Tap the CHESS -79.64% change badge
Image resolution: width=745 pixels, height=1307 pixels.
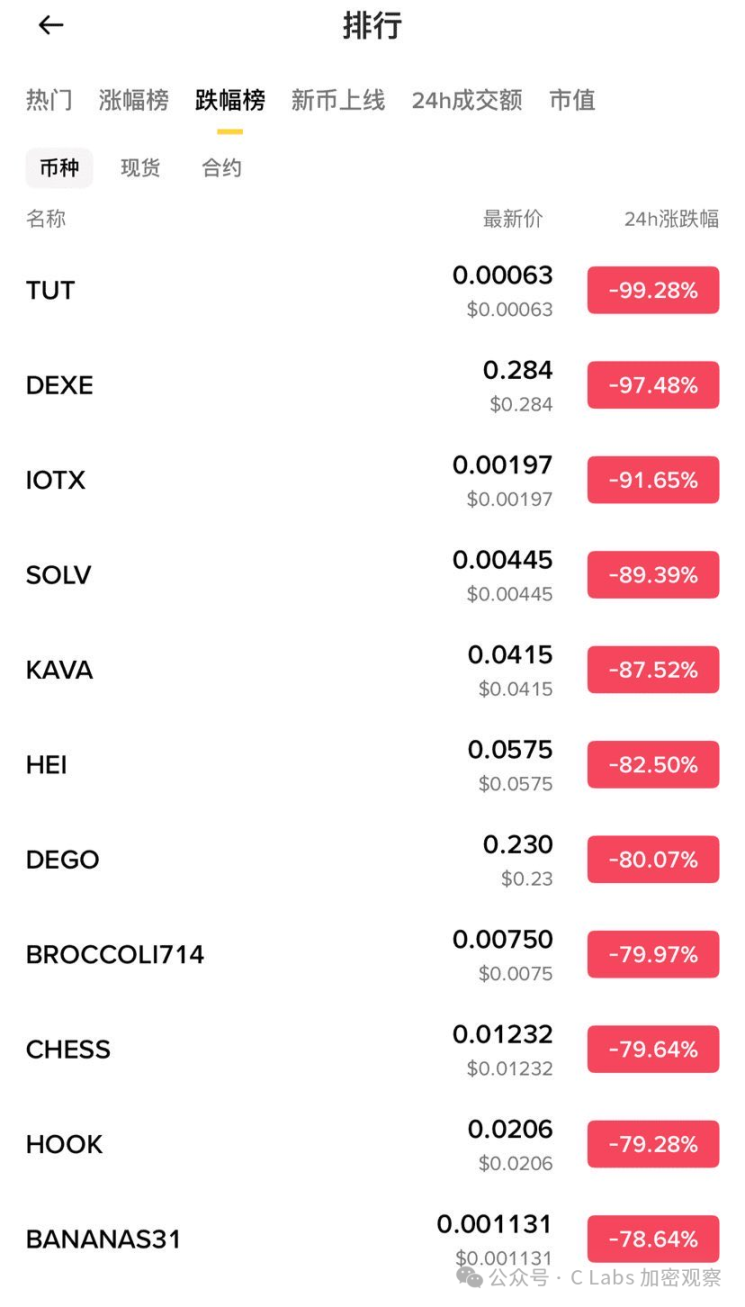coord(653,1049)
